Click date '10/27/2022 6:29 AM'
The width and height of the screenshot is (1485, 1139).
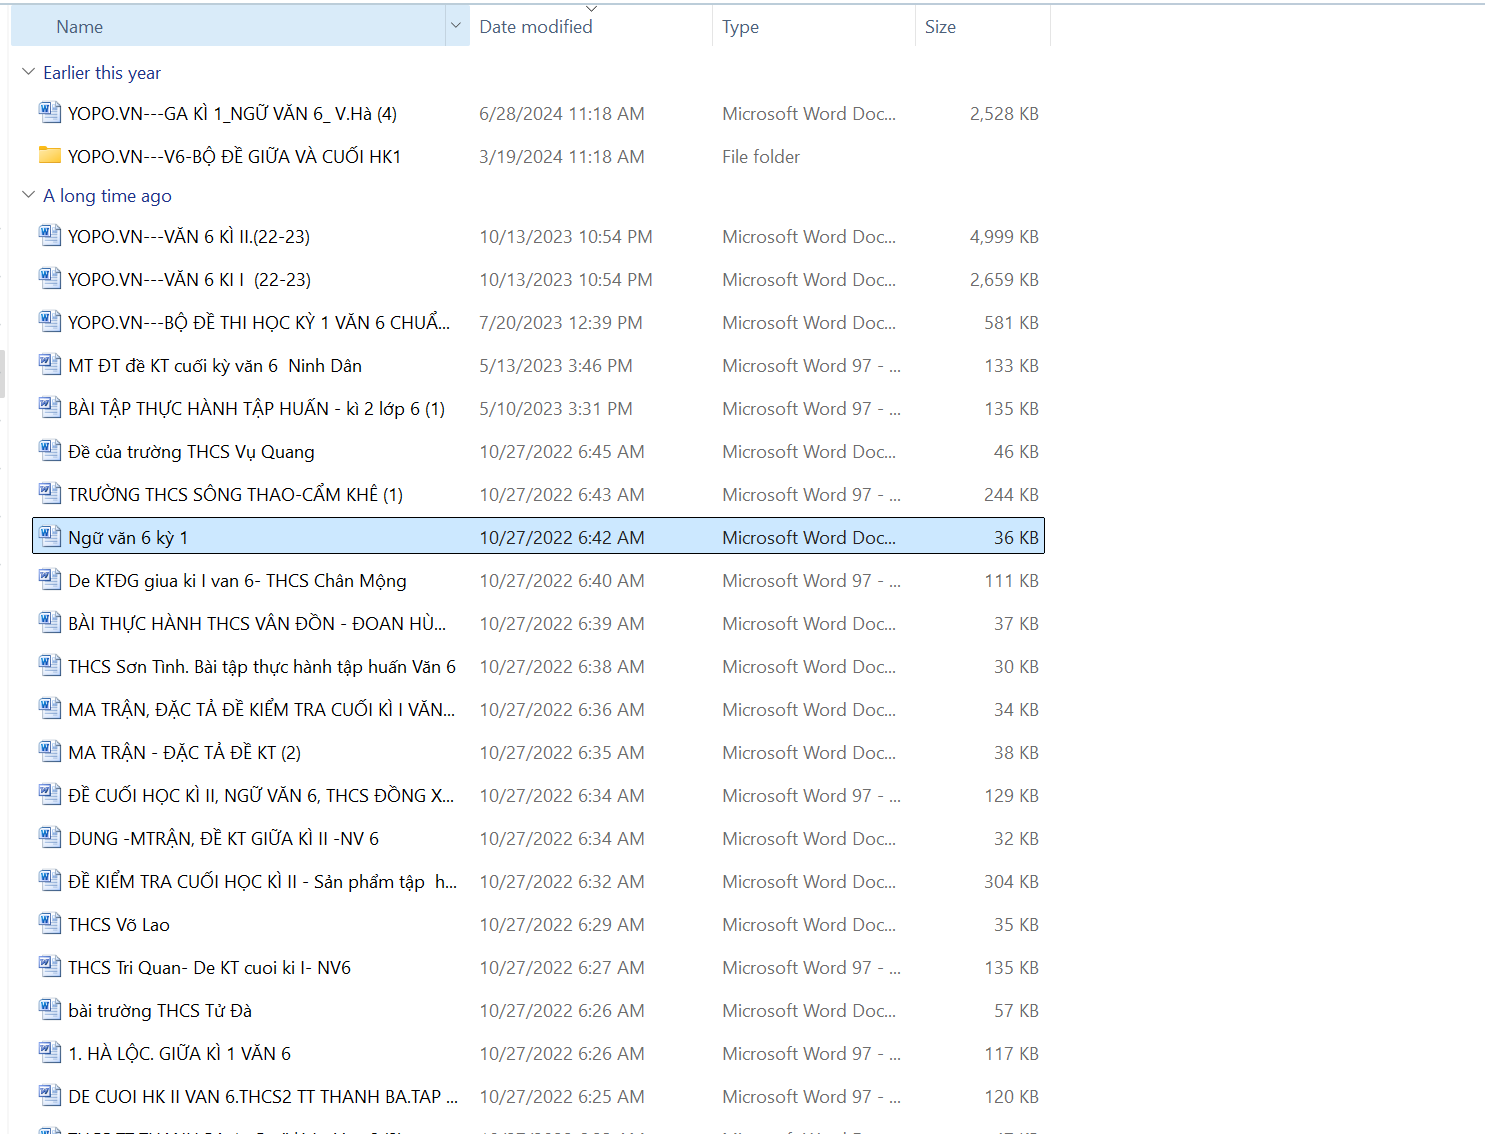pos(562,925)
